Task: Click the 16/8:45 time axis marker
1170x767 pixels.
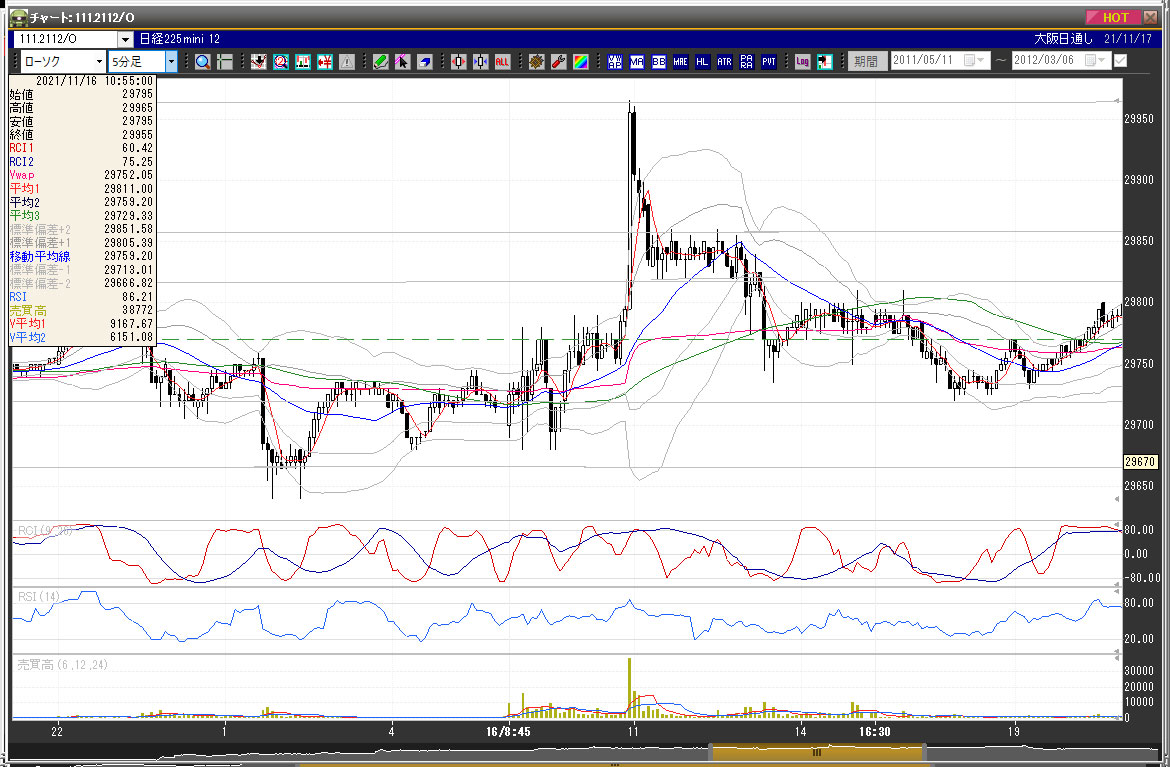Action: point(508,731)
